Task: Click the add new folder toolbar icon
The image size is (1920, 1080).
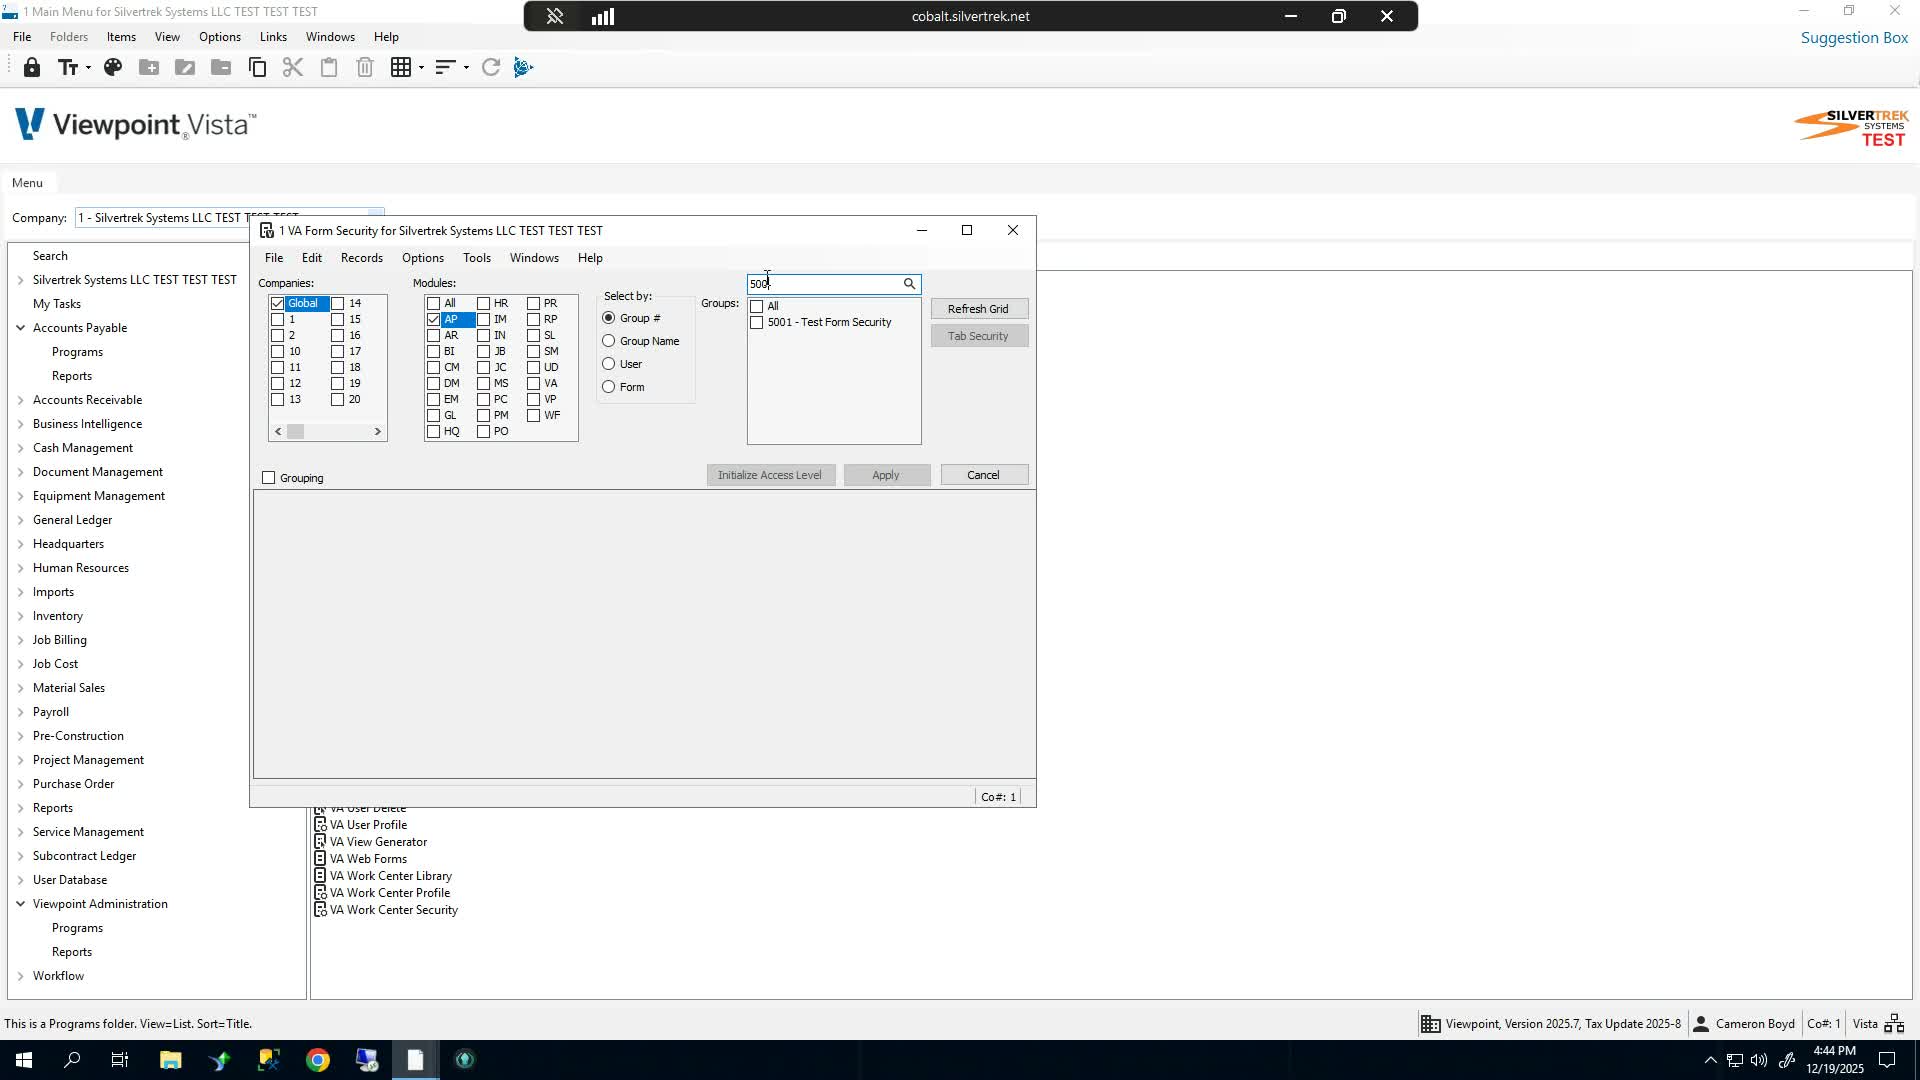Action: point(149,67)
